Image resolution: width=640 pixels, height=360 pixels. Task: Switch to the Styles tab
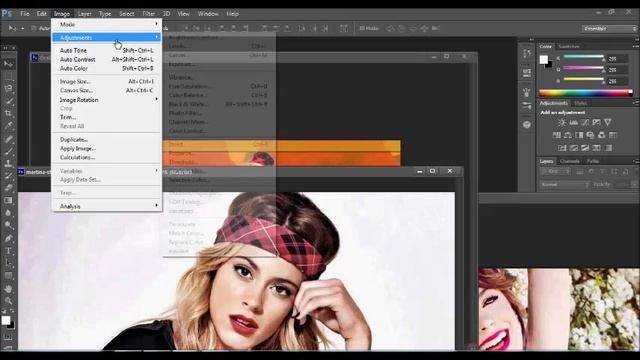click(580, 103)
